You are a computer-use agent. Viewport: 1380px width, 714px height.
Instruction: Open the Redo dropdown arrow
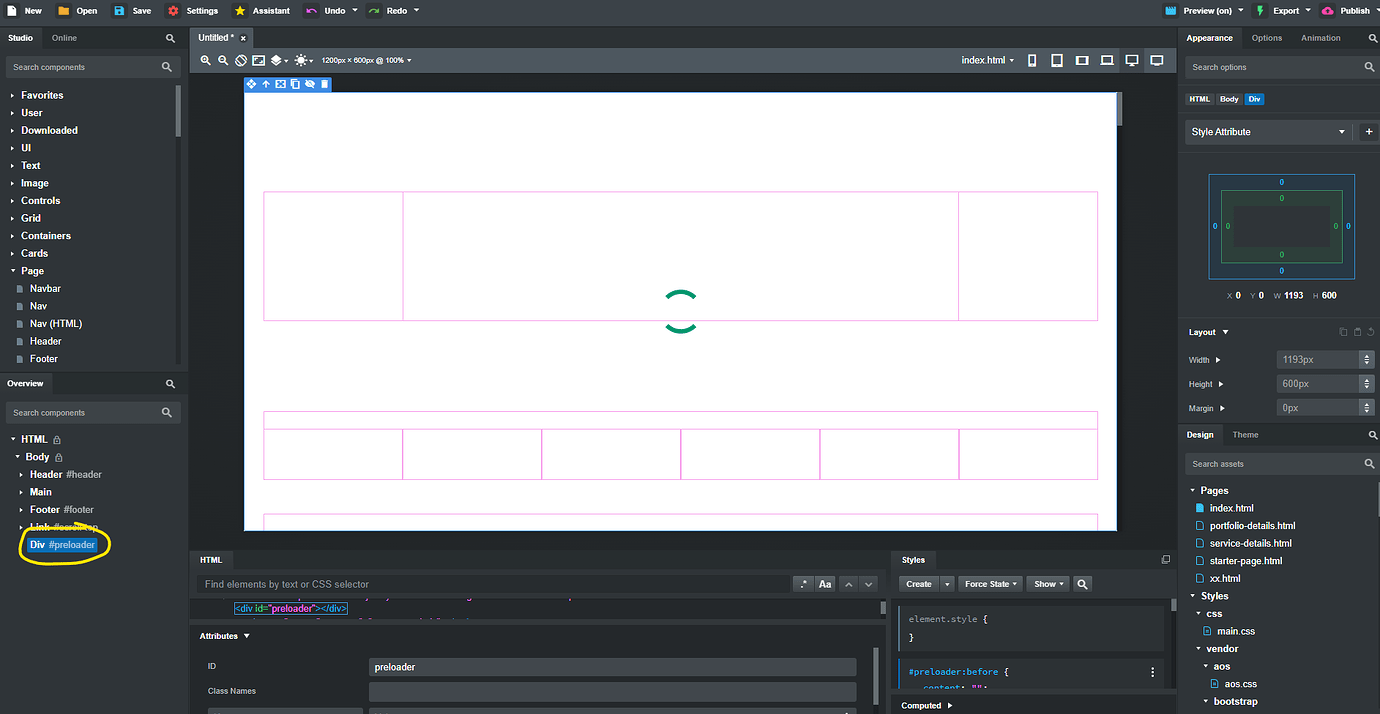pos(416,11)
